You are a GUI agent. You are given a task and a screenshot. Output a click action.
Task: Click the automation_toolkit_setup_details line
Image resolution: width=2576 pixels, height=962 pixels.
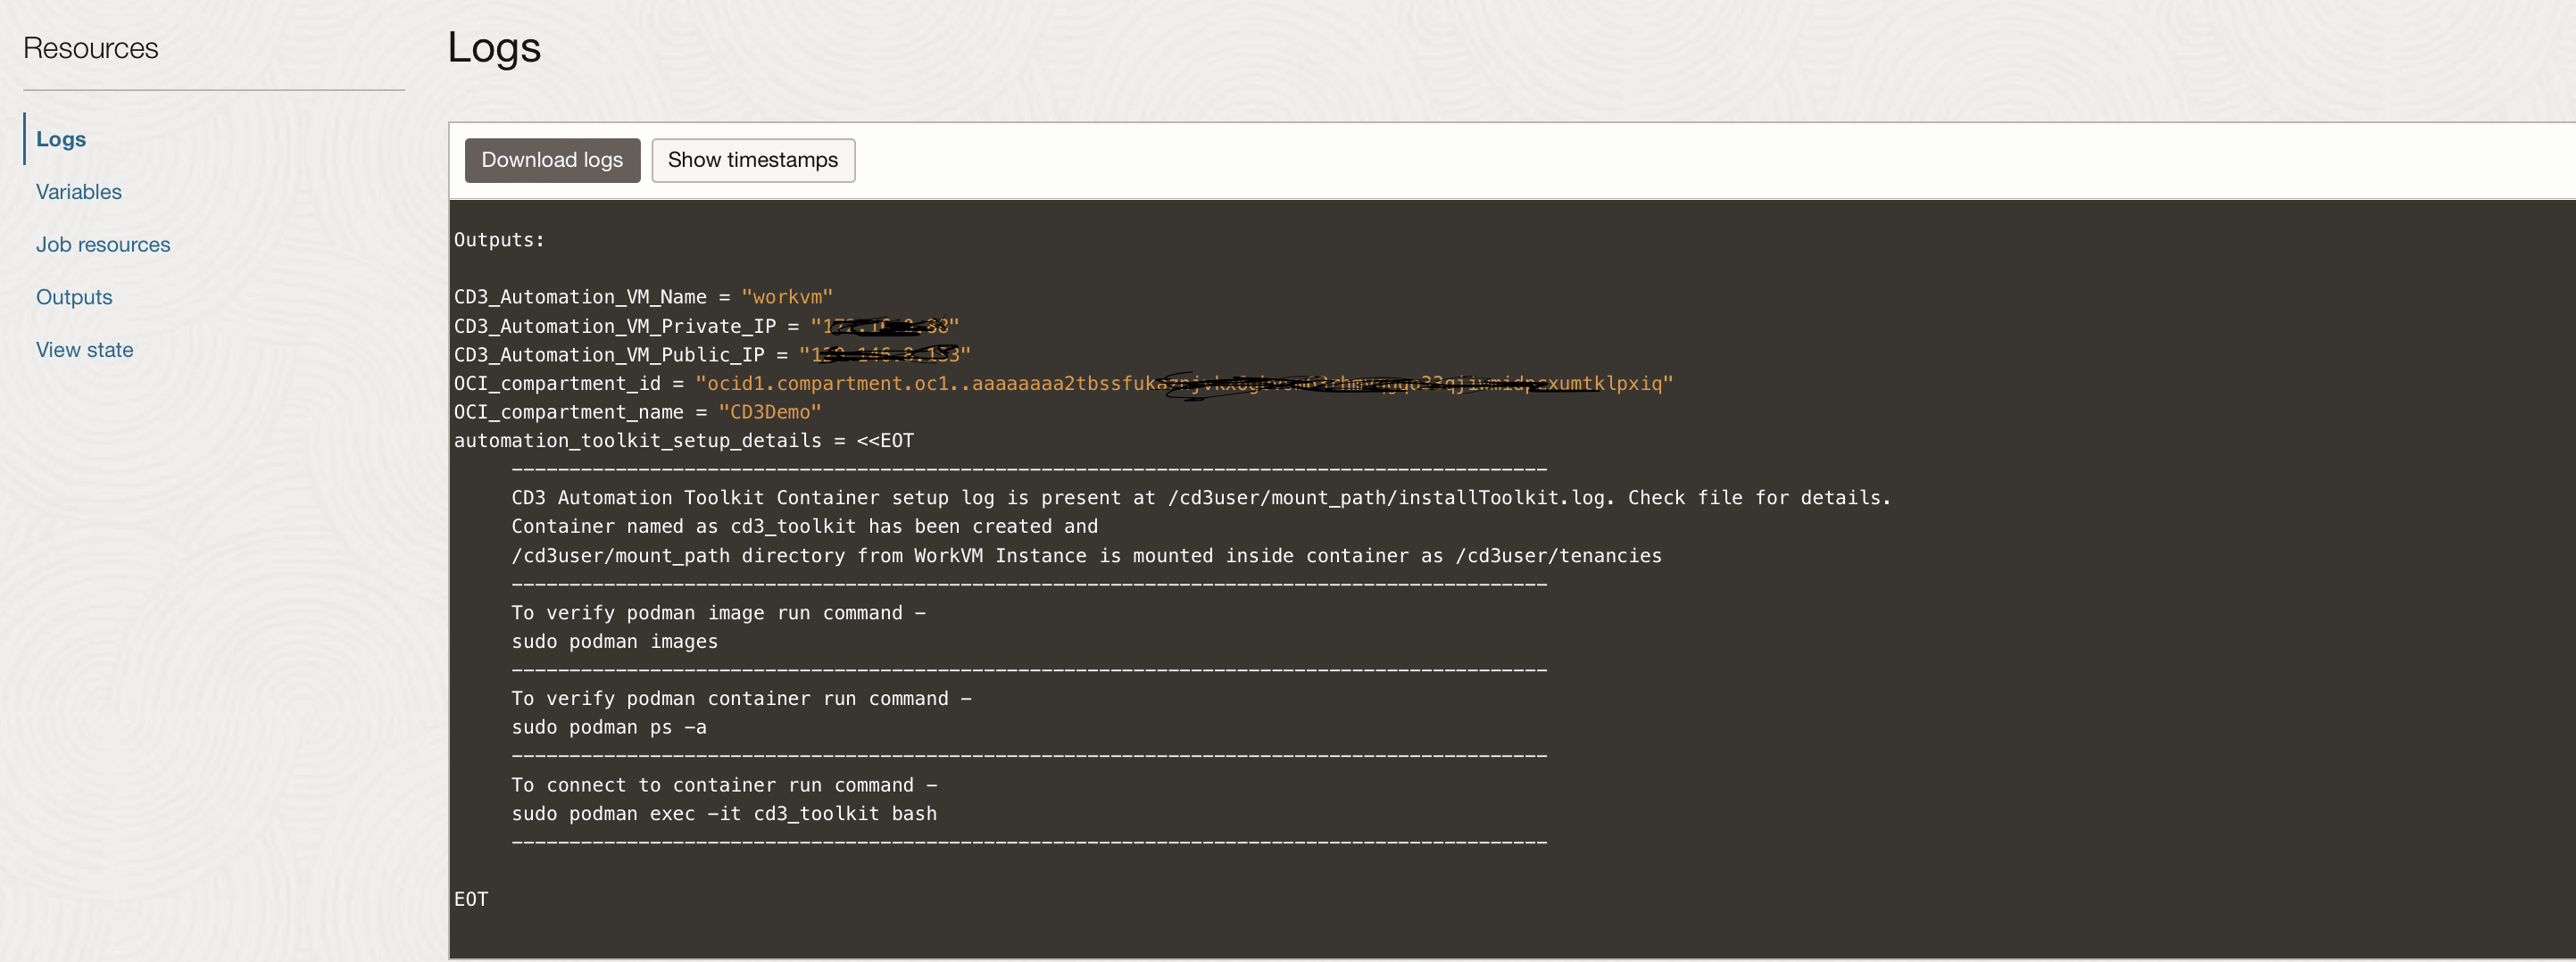tap(684, 441)
